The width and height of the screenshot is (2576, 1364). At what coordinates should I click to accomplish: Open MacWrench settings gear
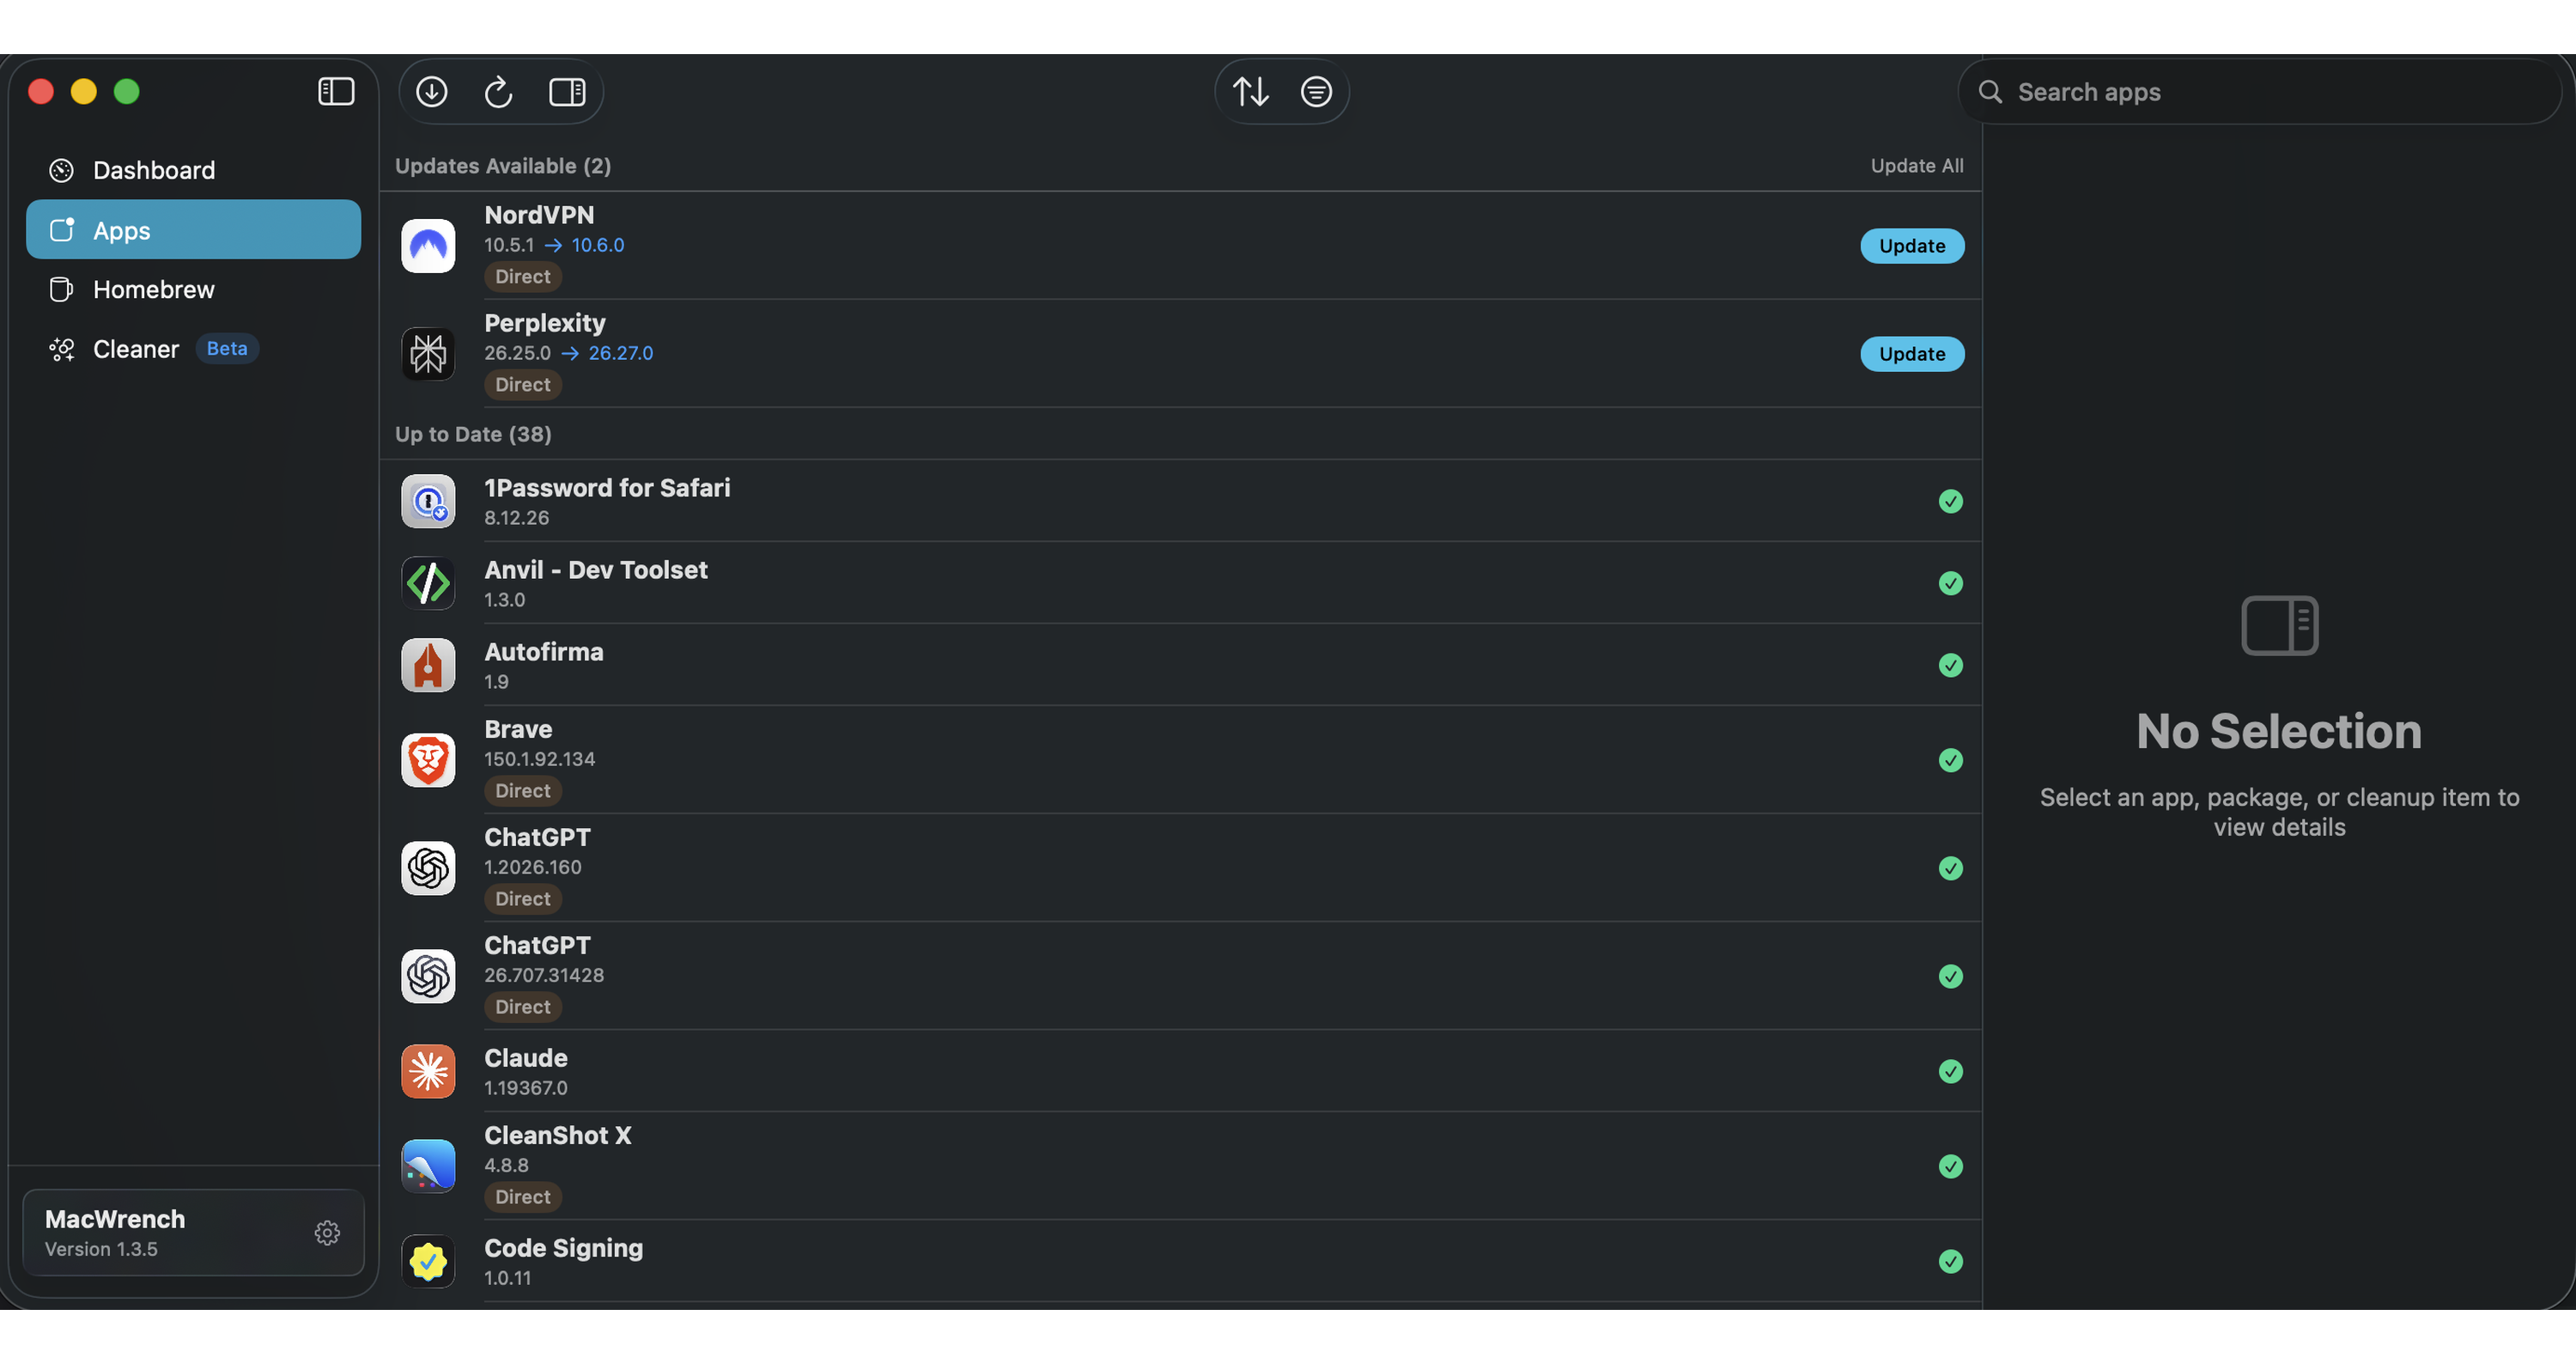coord(327,1232)
